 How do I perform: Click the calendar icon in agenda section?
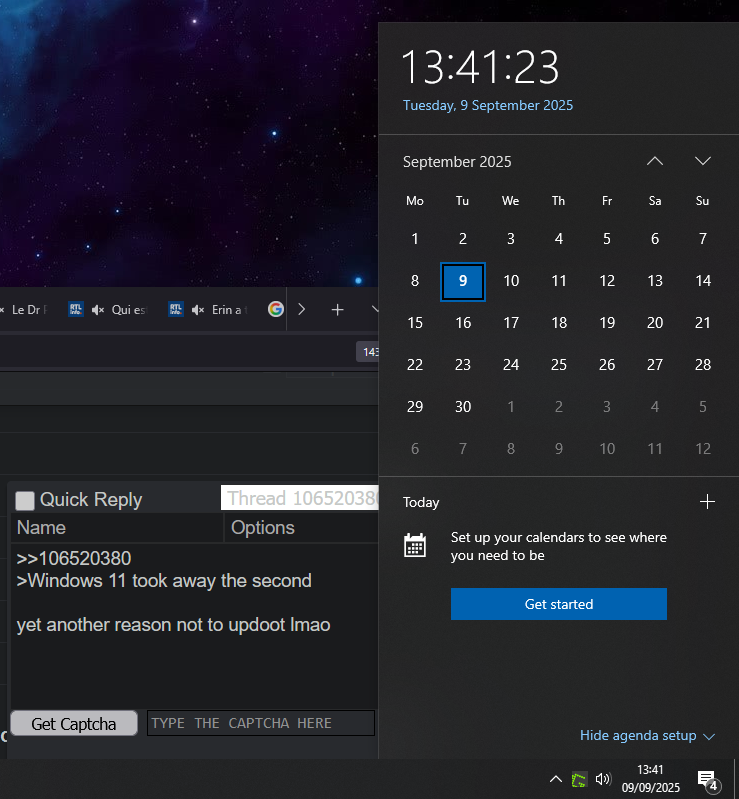tap(415, 546)
